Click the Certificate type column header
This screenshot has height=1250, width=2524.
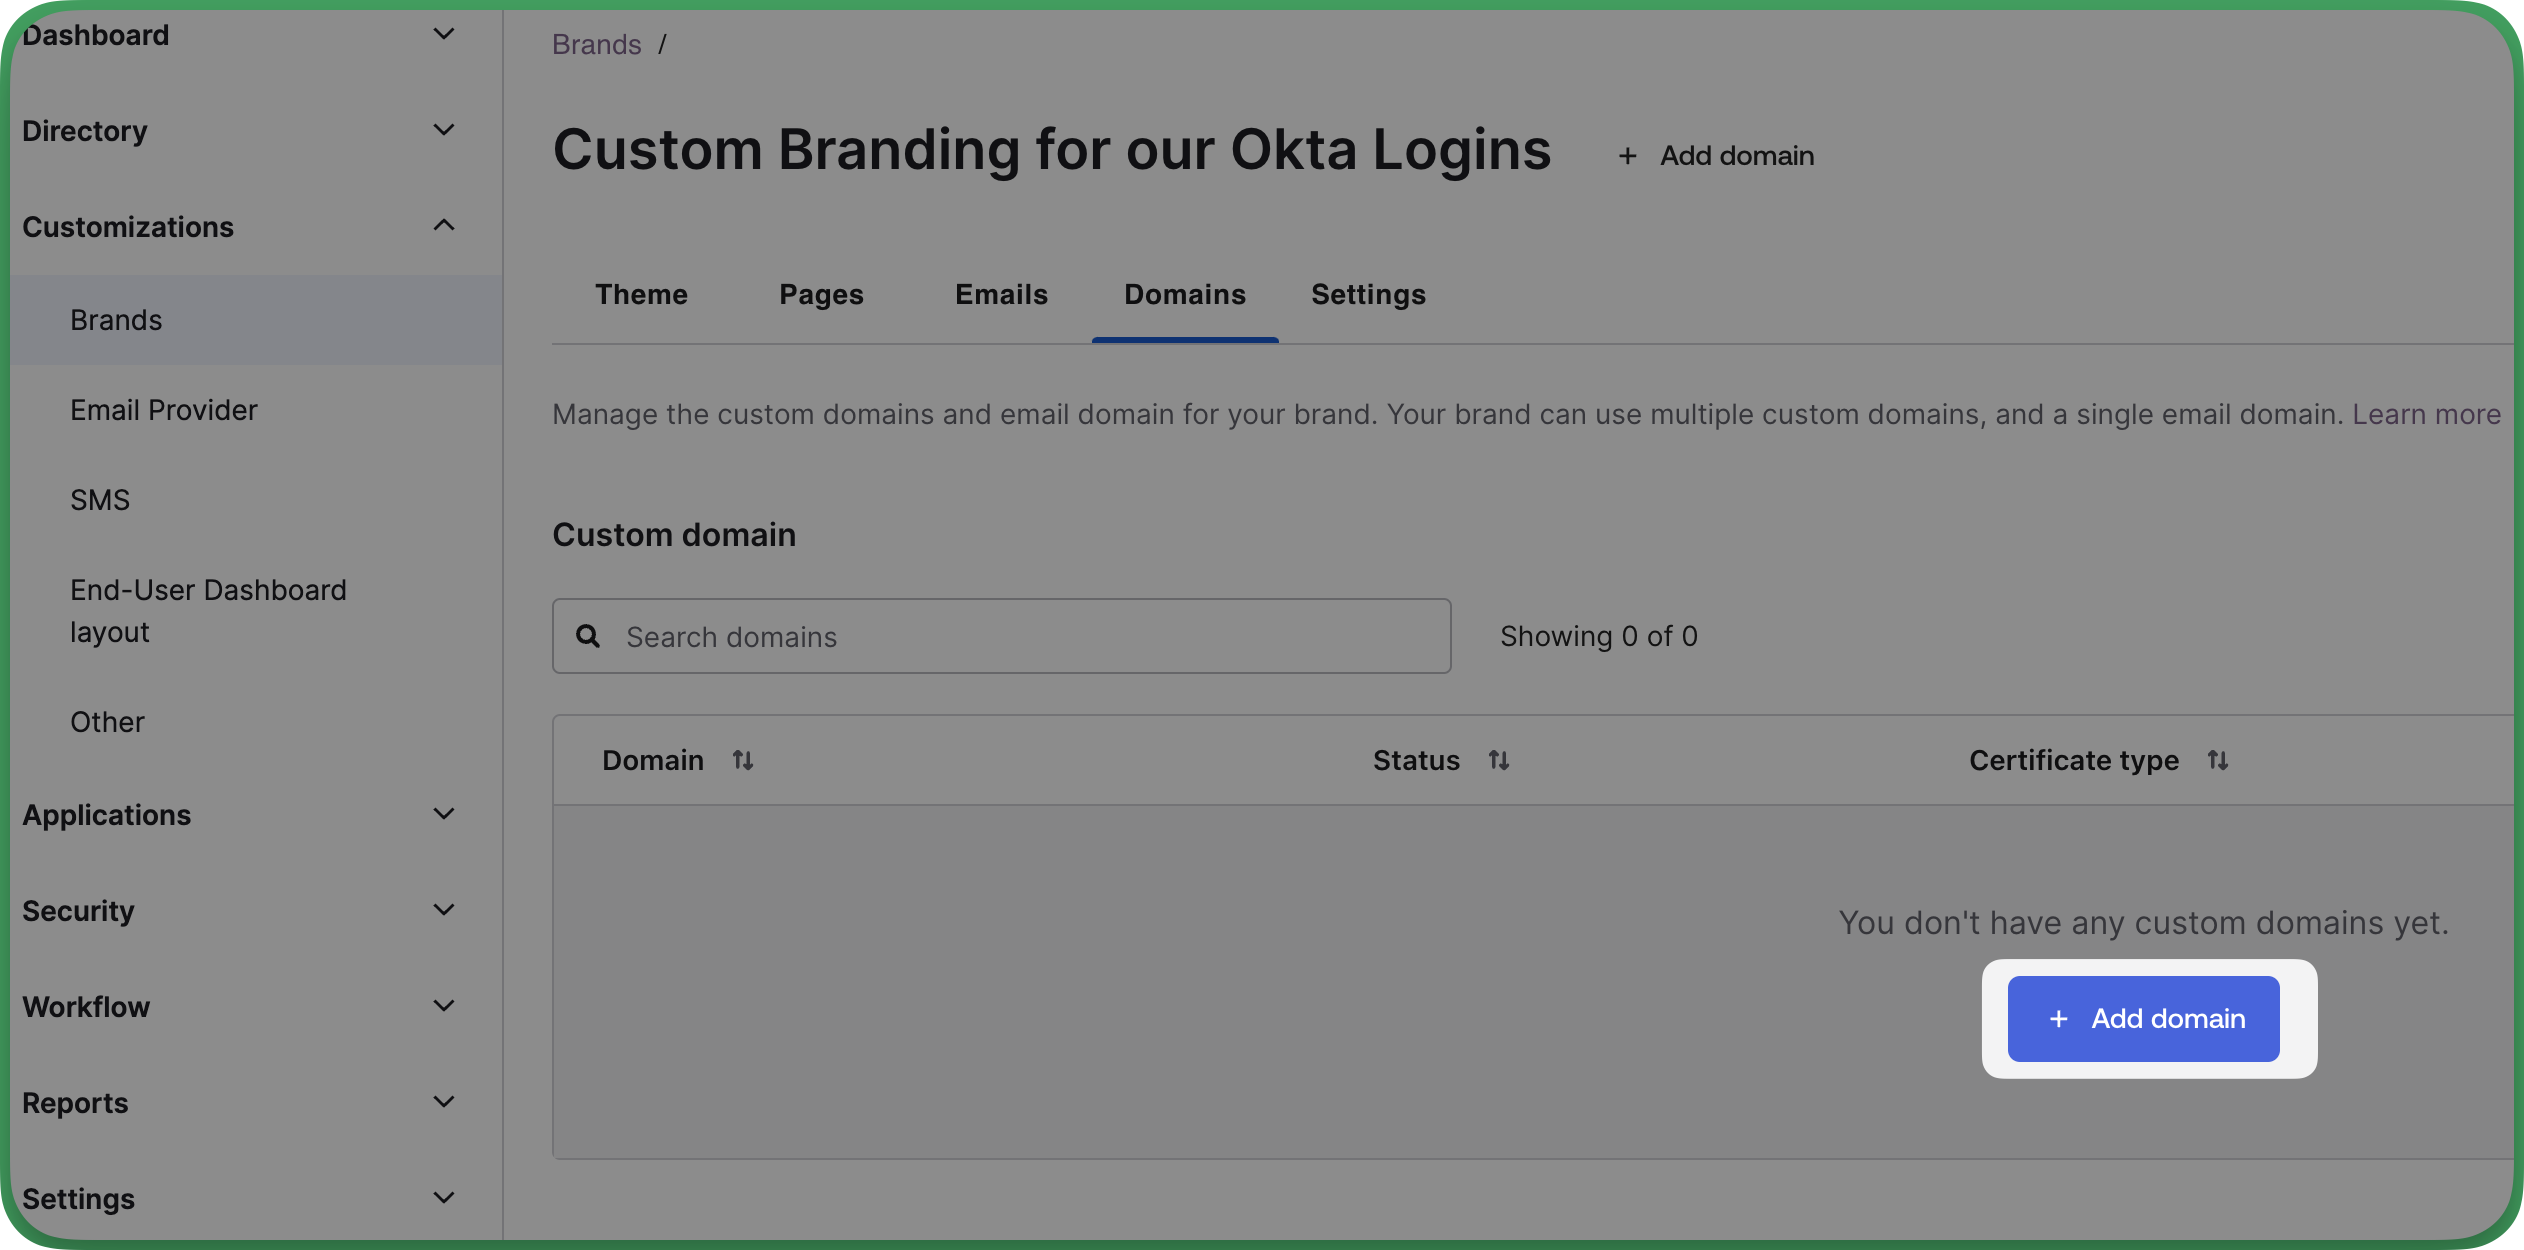pos(2073,761)
